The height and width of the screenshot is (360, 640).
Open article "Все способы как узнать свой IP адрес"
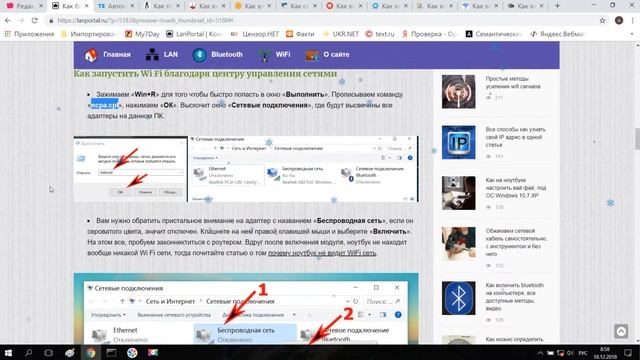[x=516, y=137]
